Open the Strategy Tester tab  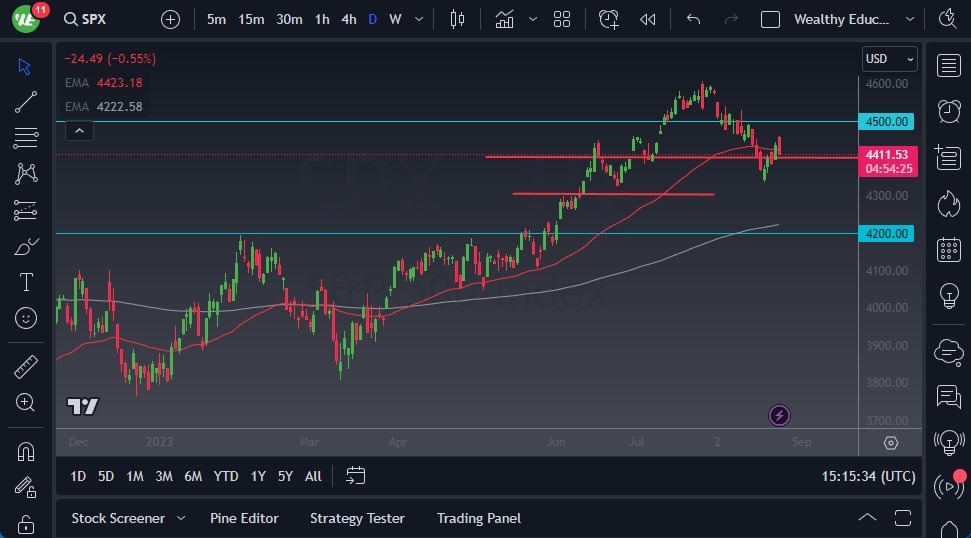click(357, 518)
